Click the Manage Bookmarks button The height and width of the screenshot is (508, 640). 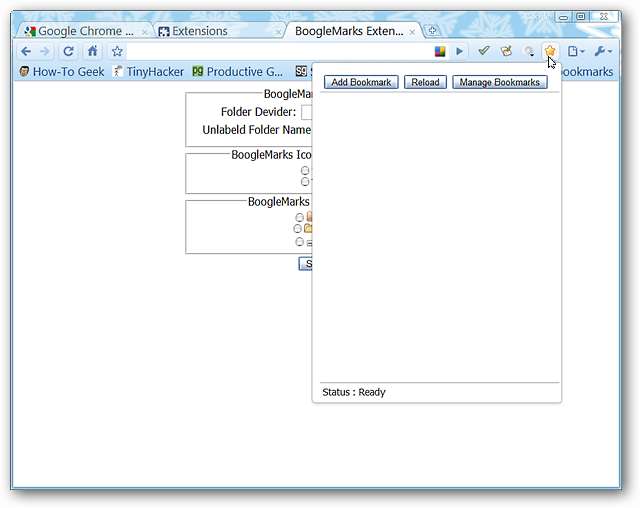500,82
